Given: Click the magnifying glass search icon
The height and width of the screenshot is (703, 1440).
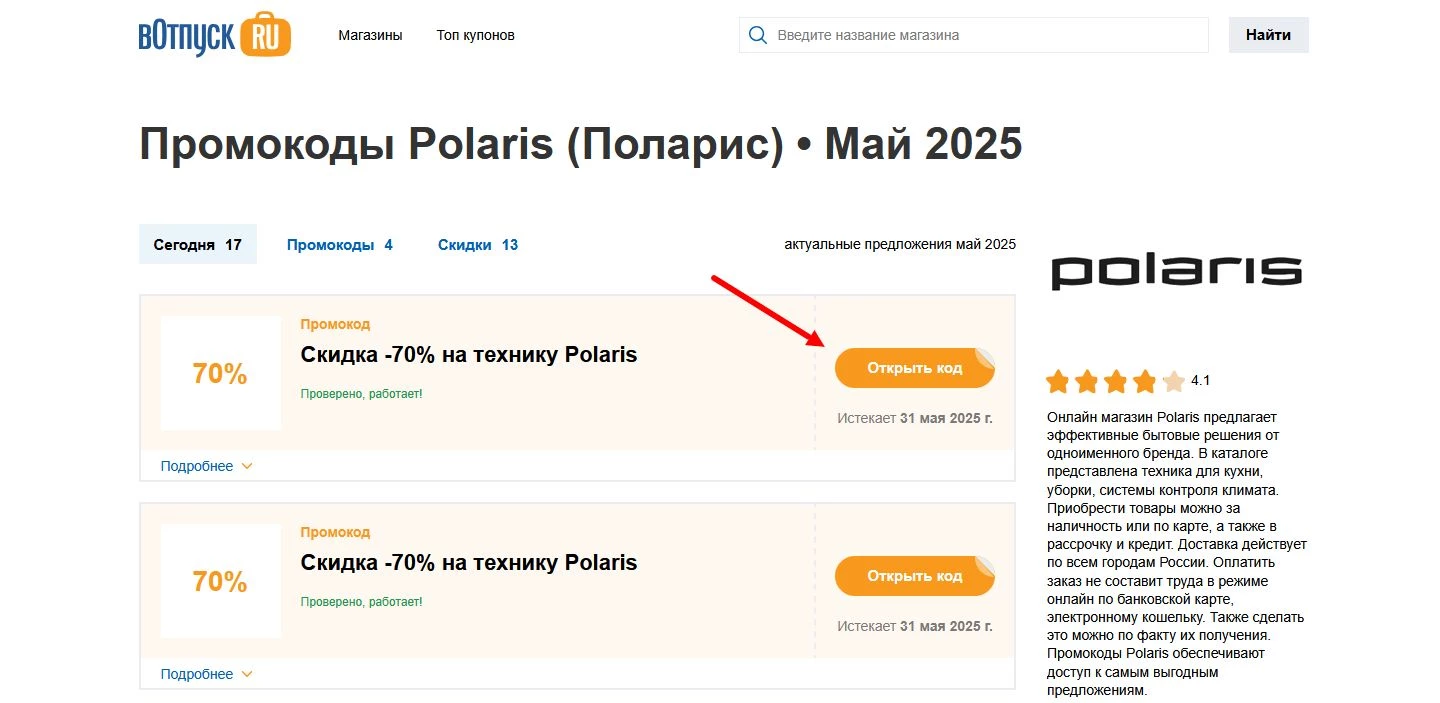Looking at the screenshot, I should coord(757,34).
